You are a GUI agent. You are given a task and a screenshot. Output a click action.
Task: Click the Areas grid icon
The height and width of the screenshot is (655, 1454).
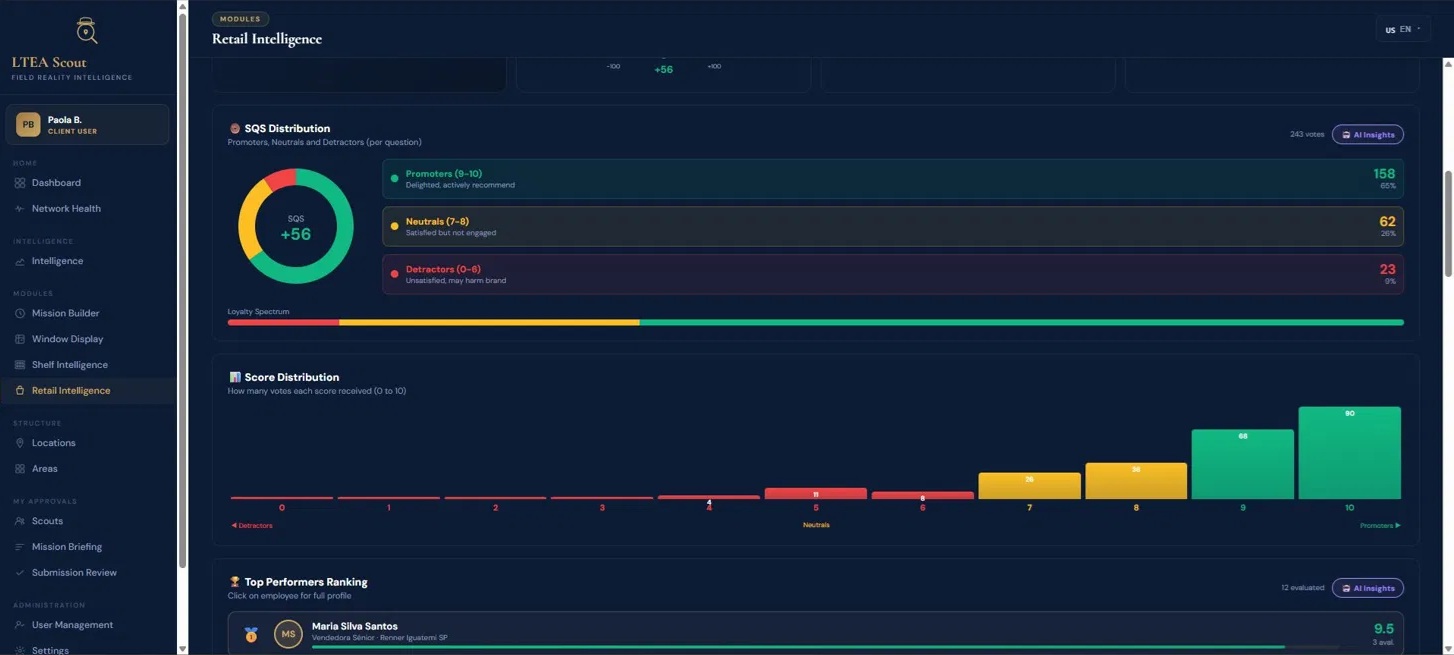point(20,469)
